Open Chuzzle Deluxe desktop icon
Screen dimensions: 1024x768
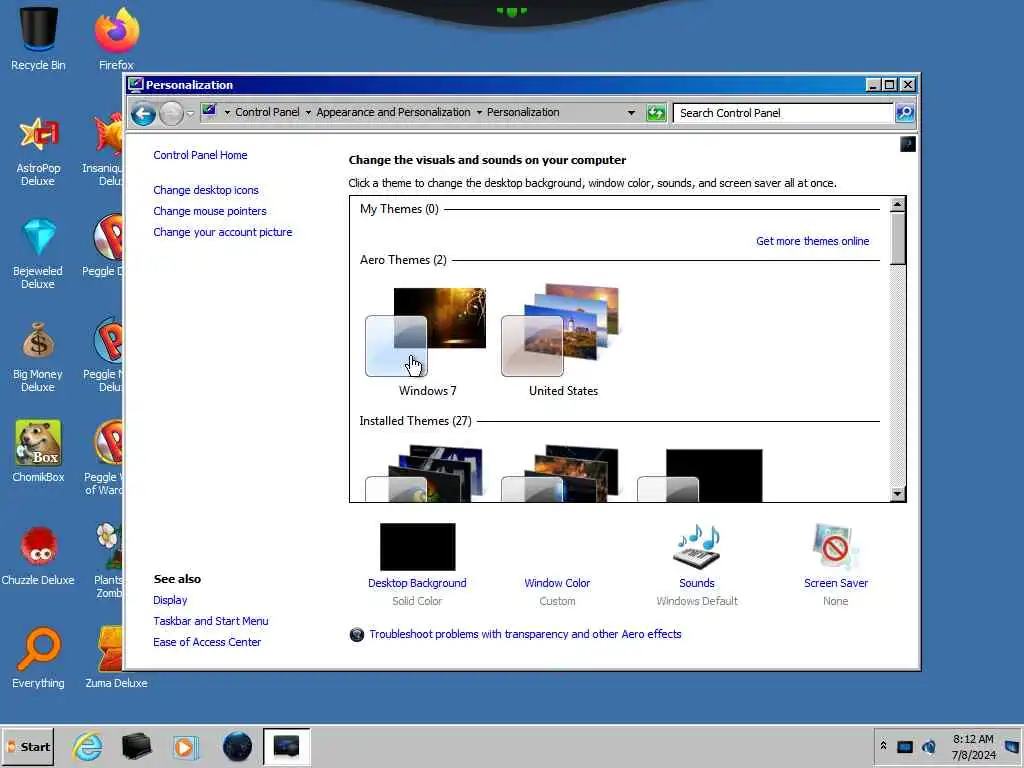tap(38, 555)
